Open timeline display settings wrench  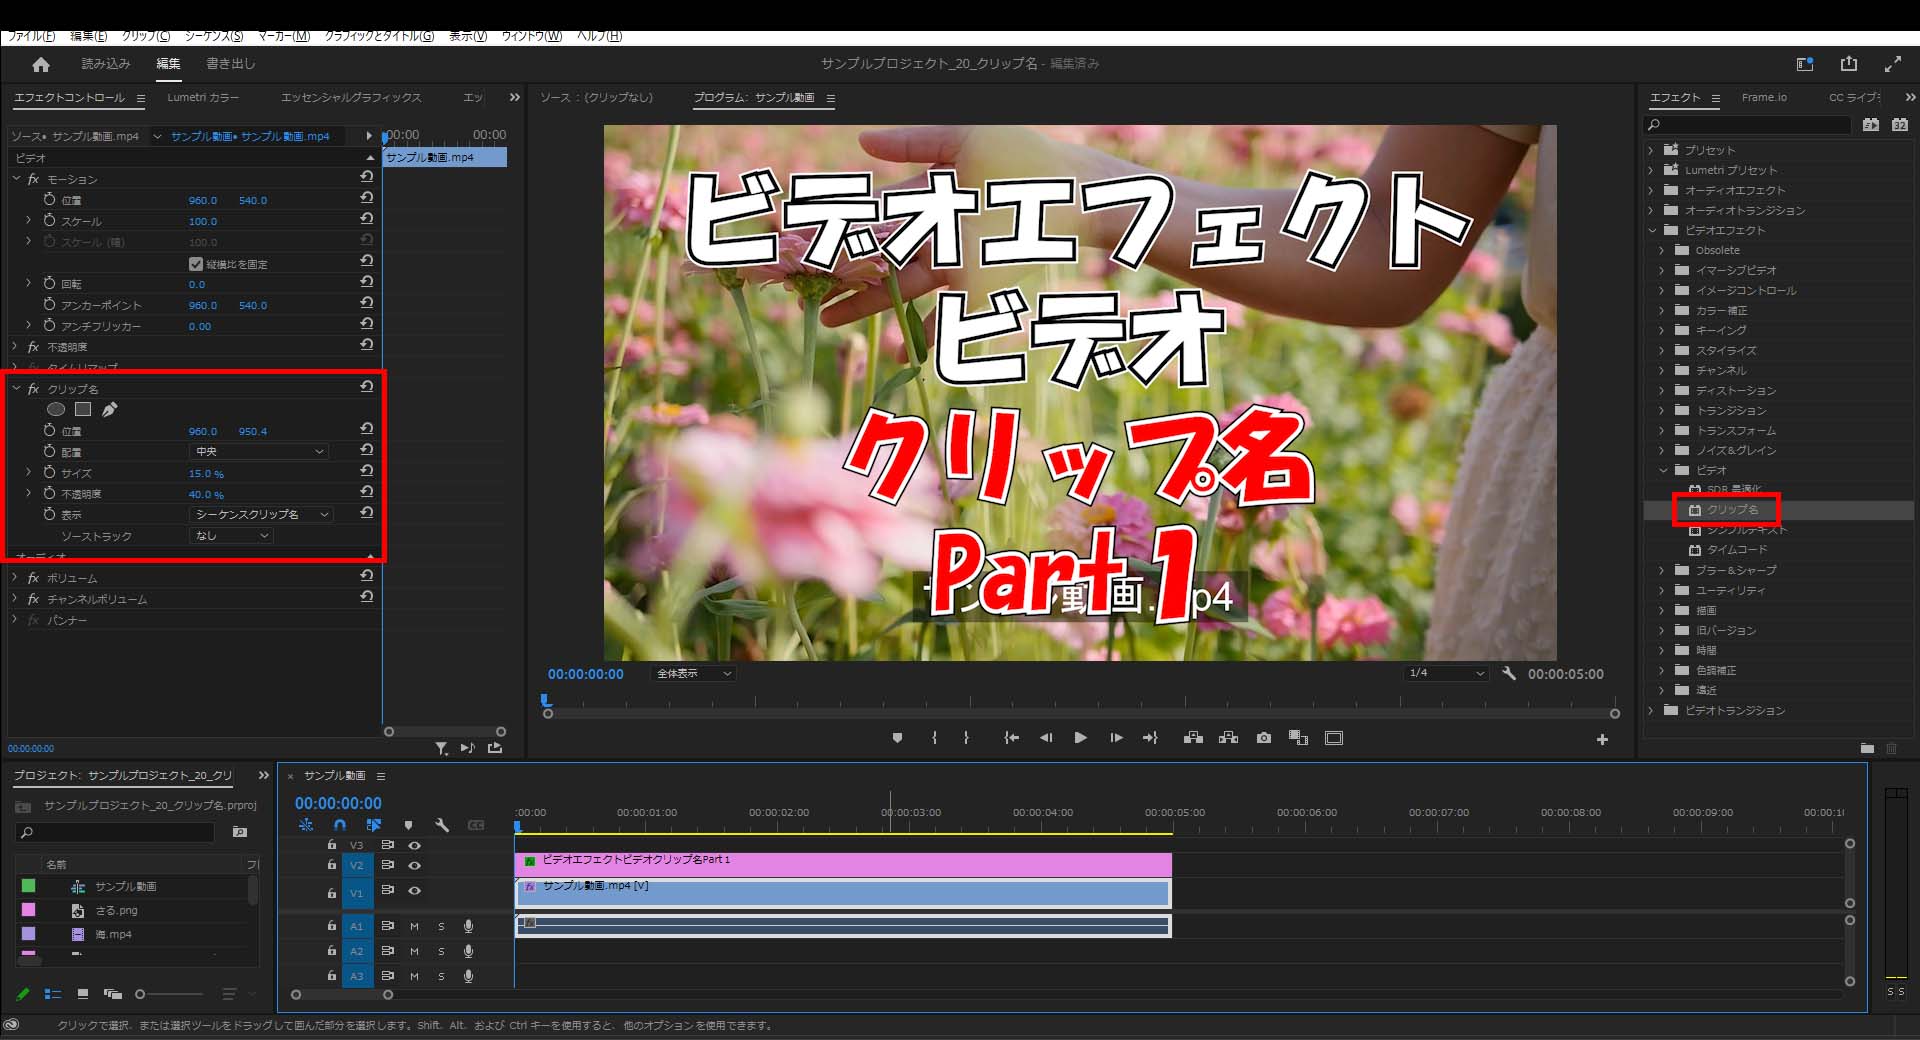(442, 825)
